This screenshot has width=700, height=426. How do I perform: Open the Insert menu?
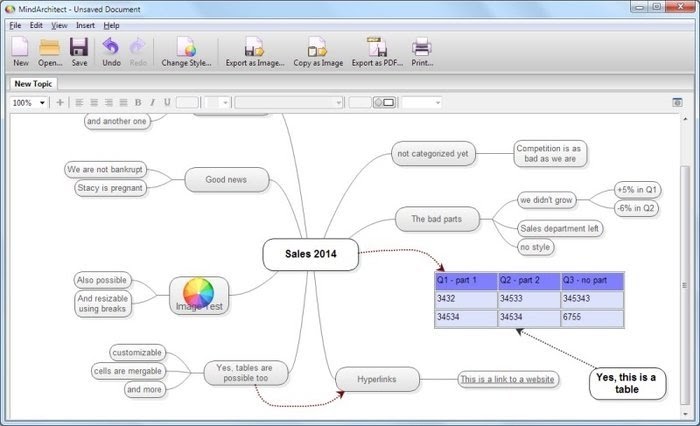pyautogui.click(x=85, y=25)
